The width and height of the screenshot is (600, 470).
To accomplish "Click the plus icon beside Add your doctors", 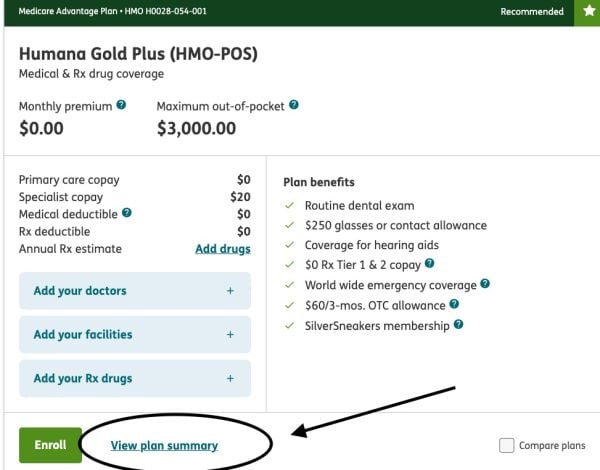I will click(x=230, y=291).
